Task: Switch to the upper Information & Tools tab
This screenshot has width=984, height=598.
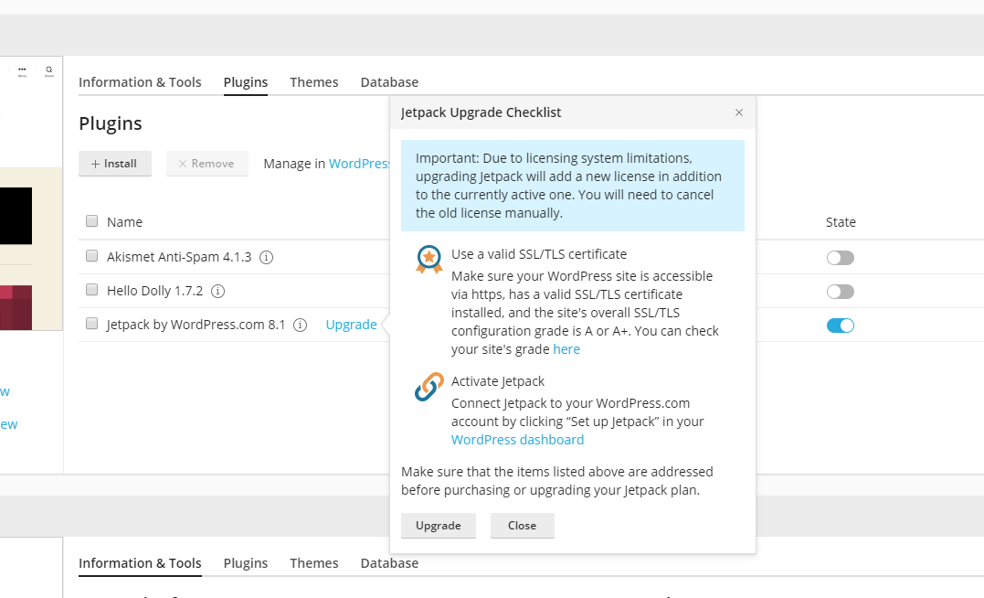Action: click(x=140, y=82)
